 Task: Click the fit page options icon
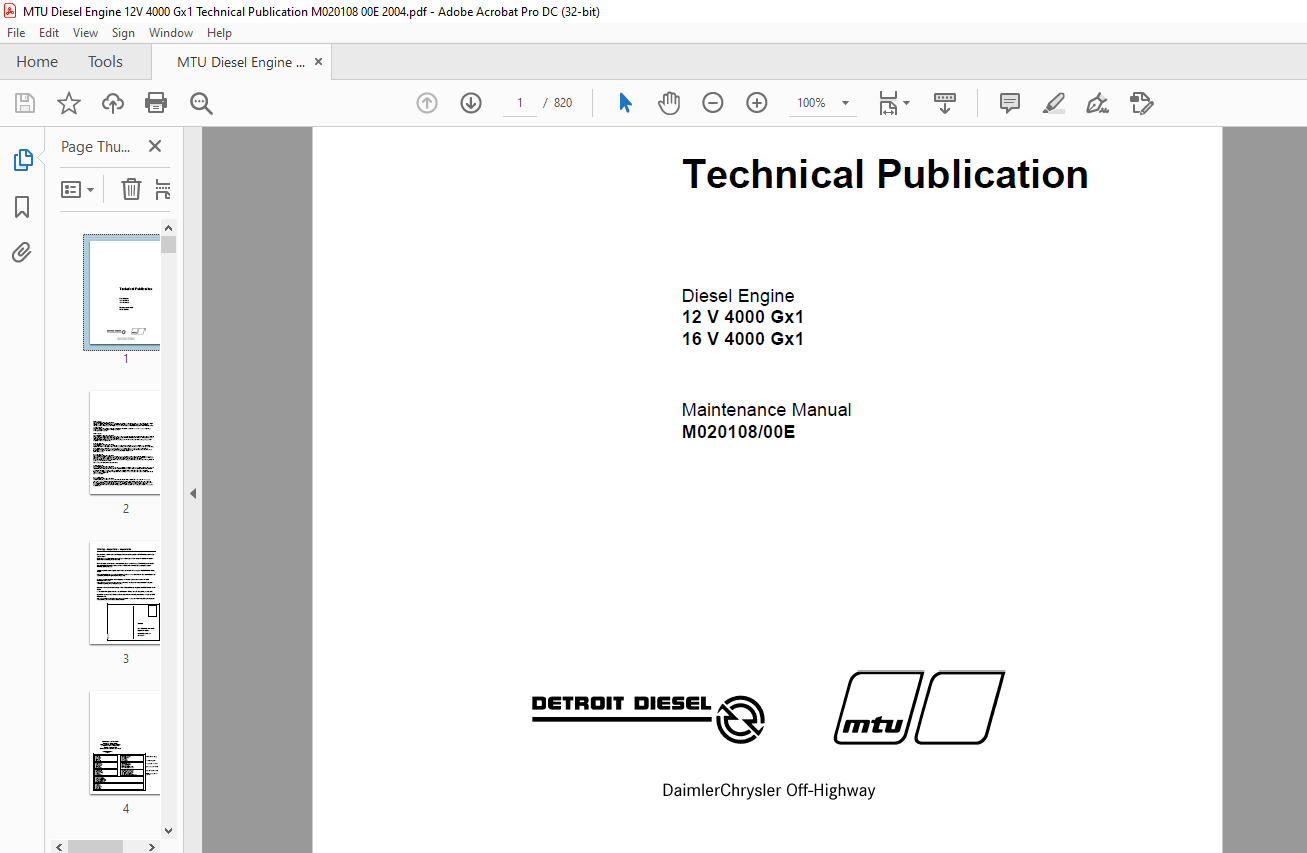887,103
